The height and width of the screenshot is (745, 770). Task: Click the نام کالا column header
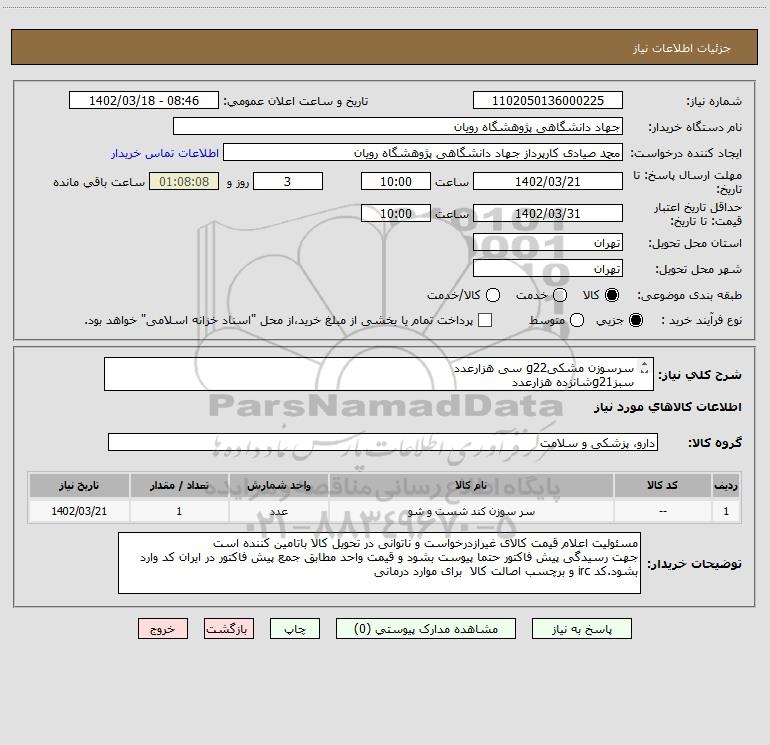pos(471,485)
